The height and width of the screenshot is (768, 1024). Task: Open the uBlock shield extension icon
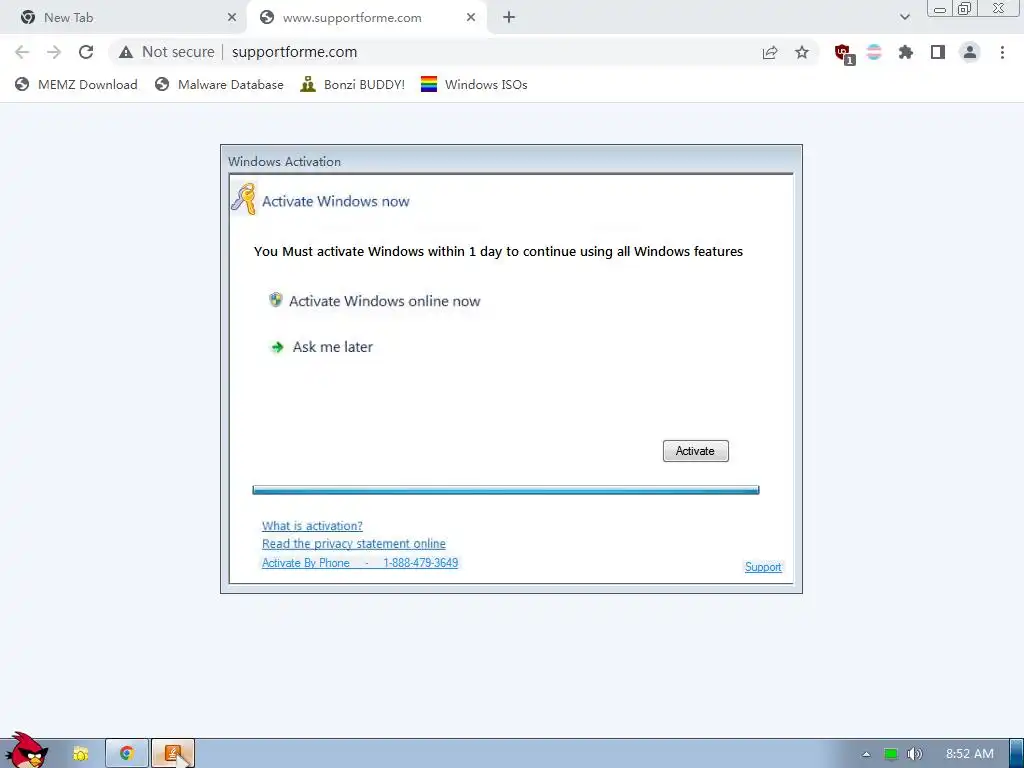(x=844, y=54)
